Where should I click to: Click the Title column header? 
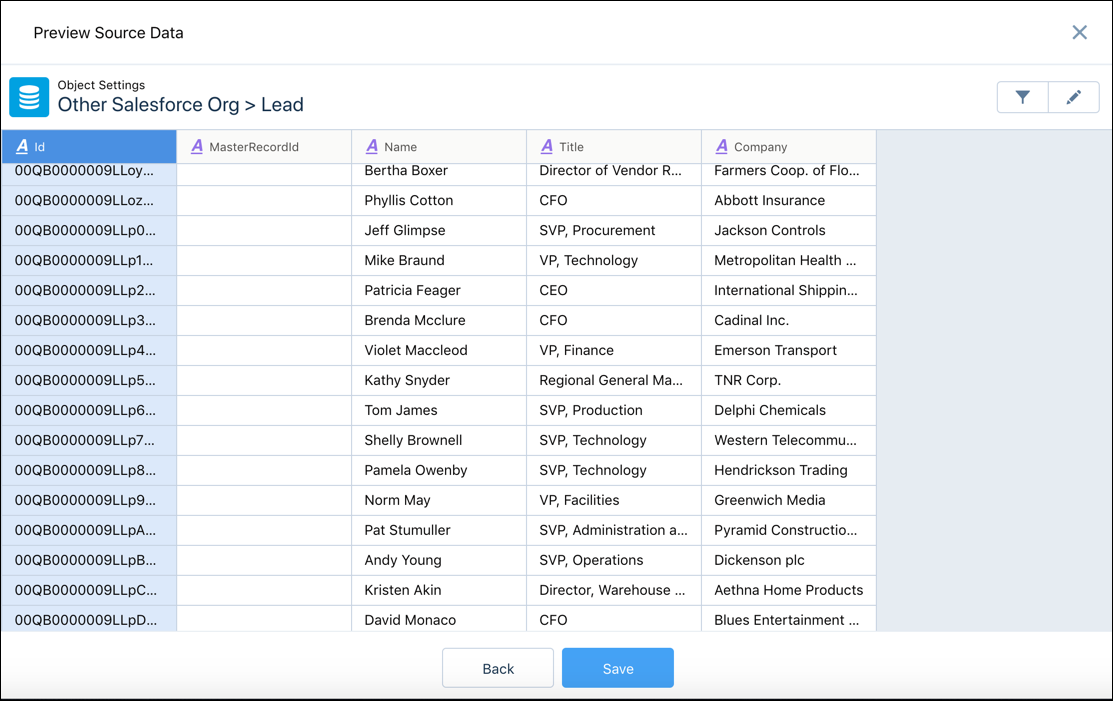613,146
